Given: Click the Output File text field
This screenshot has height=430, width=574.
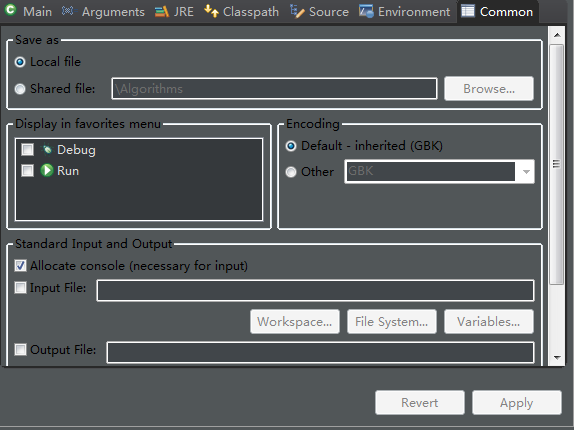Looking at the screenshot, I should click(x=320, y=352).
